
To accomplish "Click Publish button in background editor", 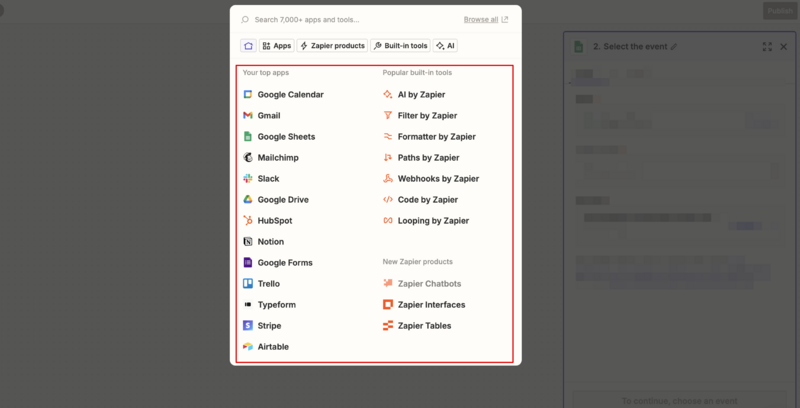I will 780,11.
